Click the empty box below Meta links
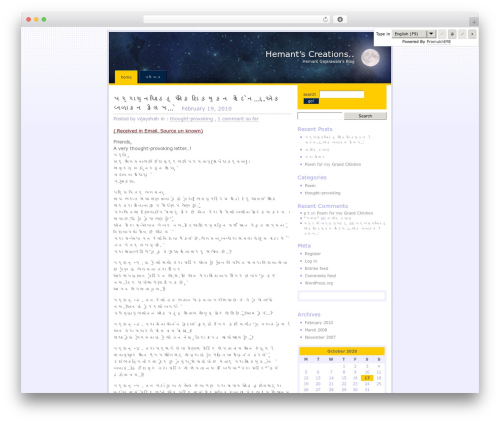Viewport: 500px width, 423px height. [x=342, y=296]
